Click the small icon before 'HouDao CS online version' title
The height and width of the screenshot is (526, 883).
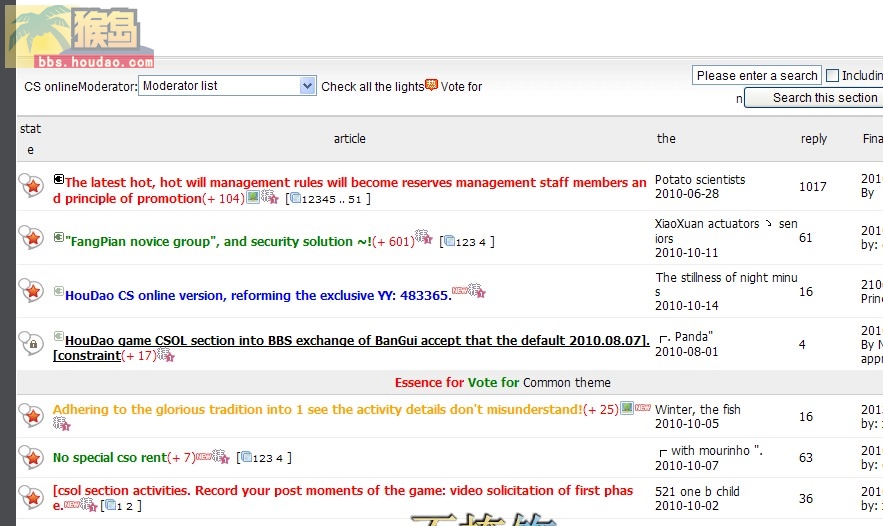59,291
